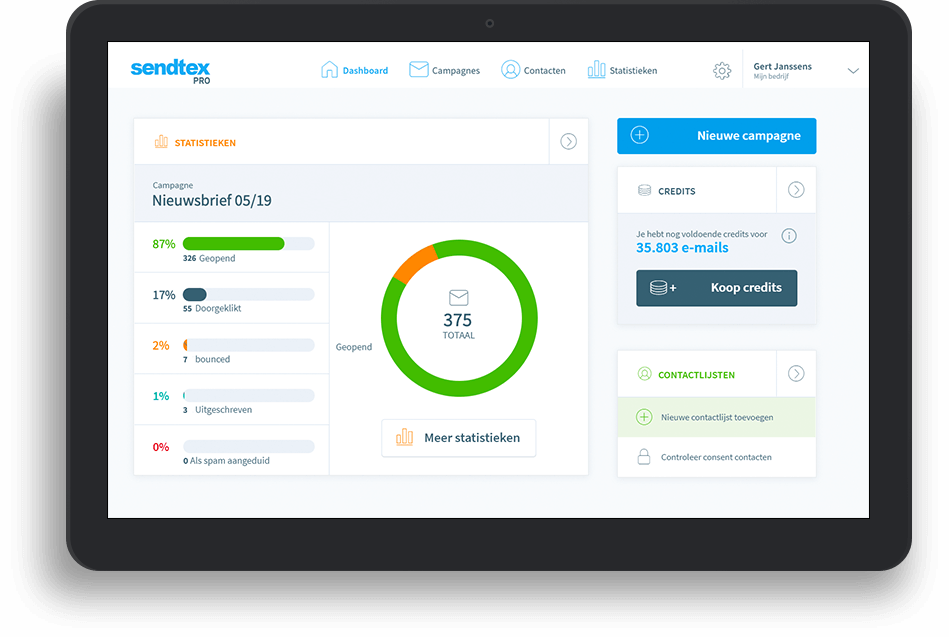
Task: Click the CREDITS panel heading text
Action: click(677, 191)
